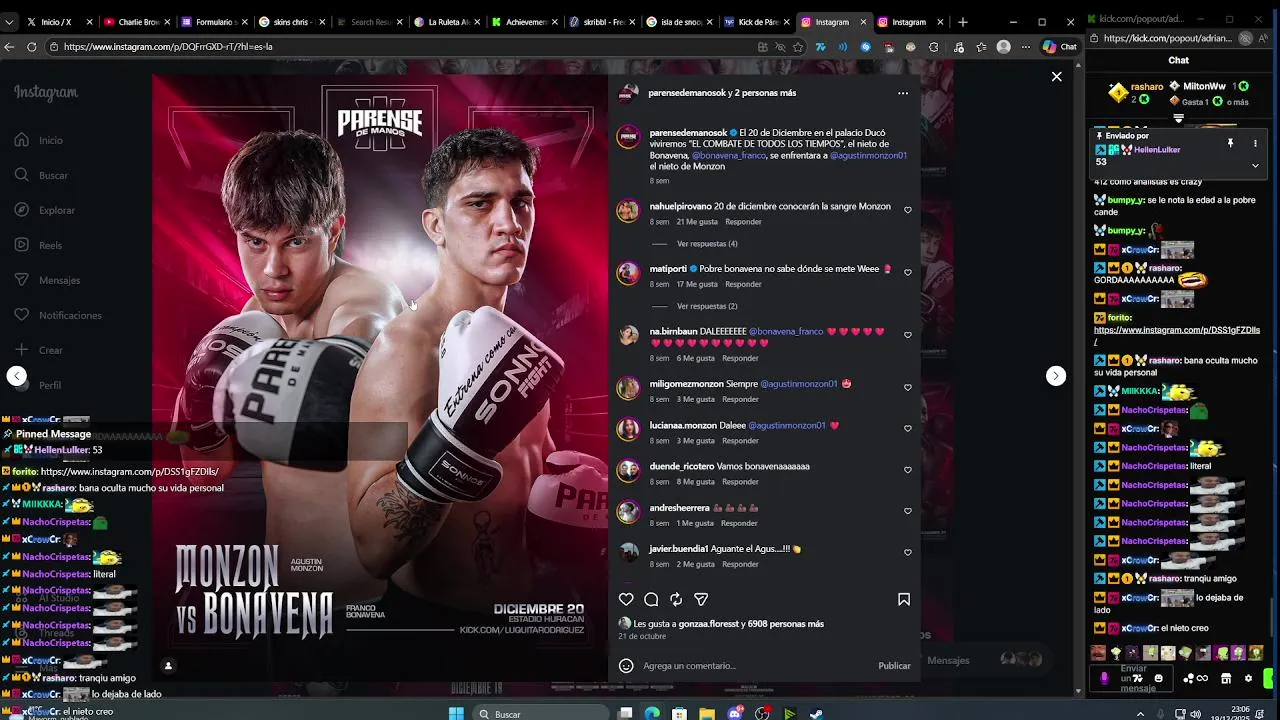Image resolution: width=1280 pixels, height=720 pixels.
Task: Open browser profile avatar icon
Action: [1003, 47]
